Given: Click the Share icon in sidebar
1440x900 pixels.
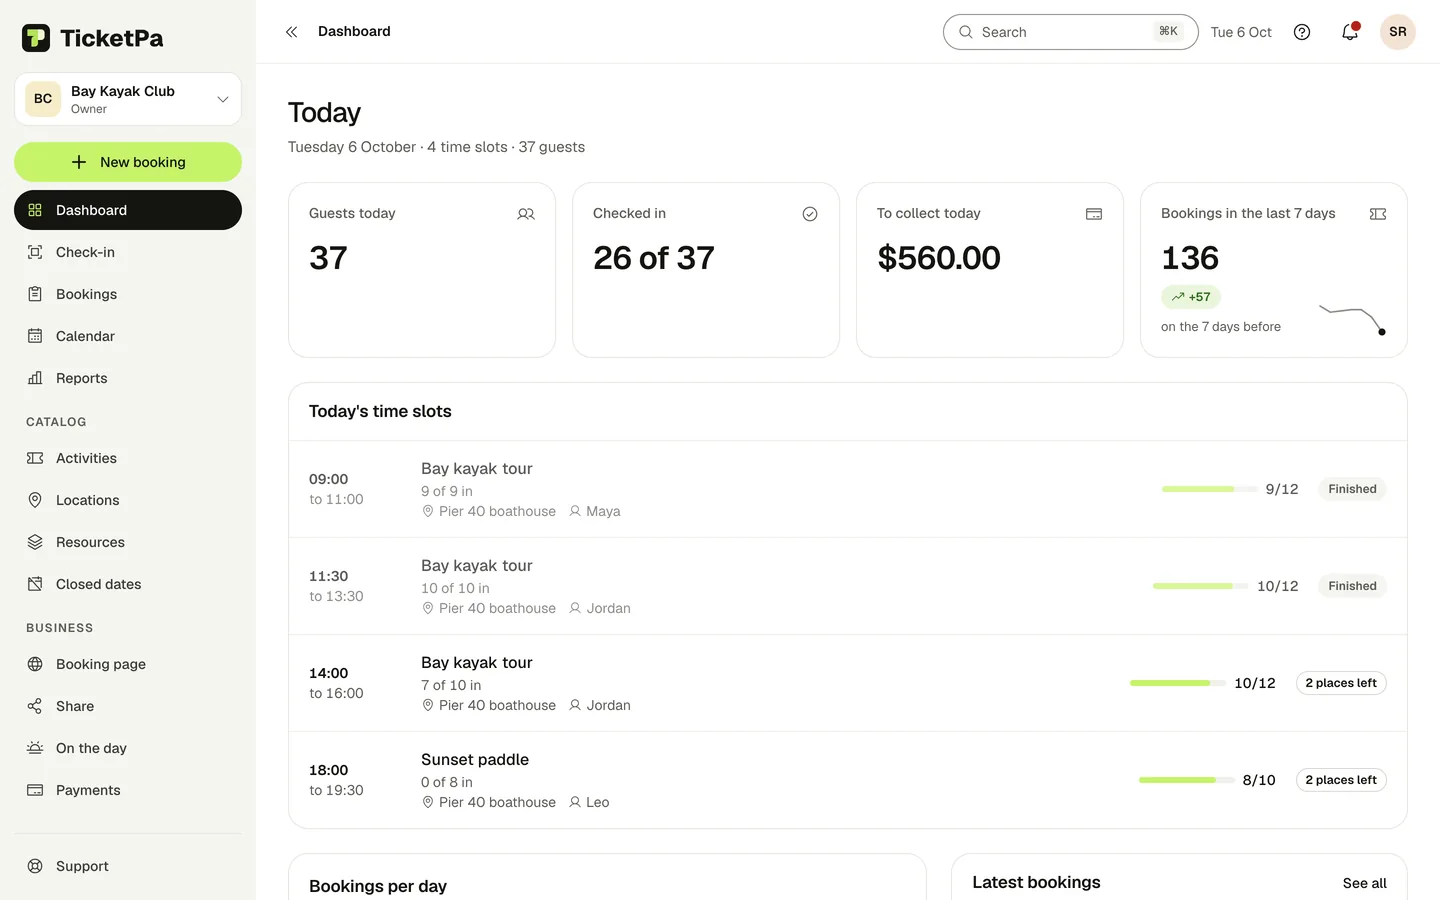Looking at the screenshot, I should click(x=35, y=706).
